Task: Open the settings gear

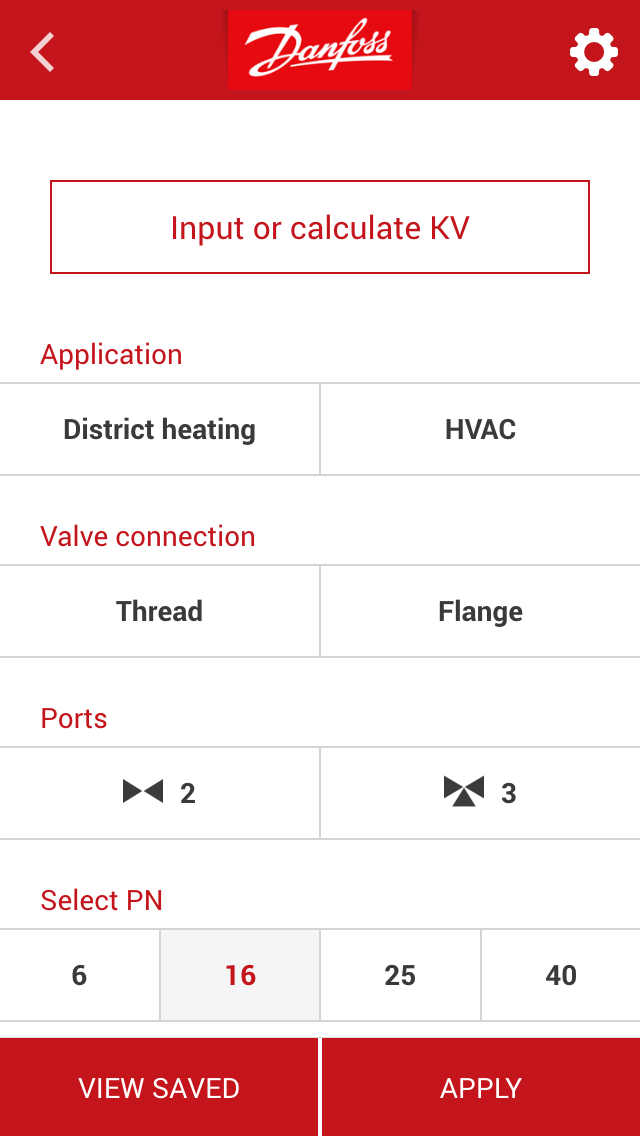Action: click(594, 50)
